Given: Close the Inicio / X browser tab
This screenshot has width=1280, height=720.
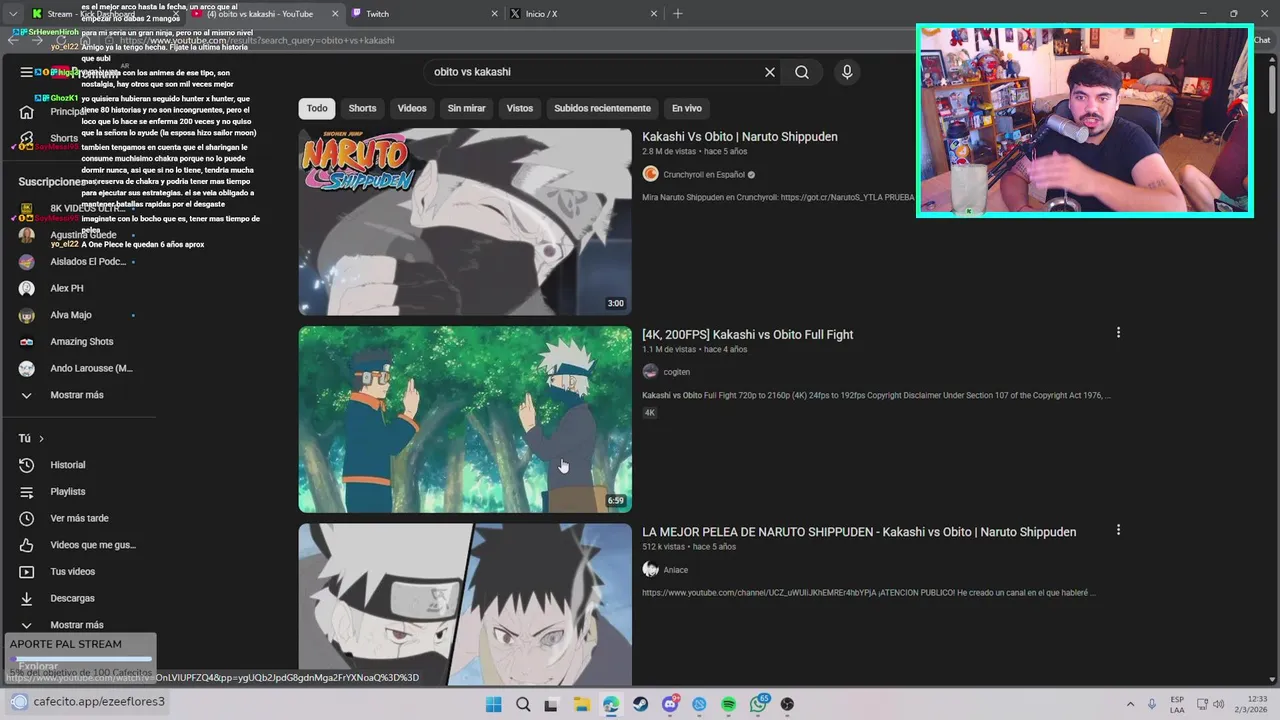Looking at the screenshot, I should (654, 14).
